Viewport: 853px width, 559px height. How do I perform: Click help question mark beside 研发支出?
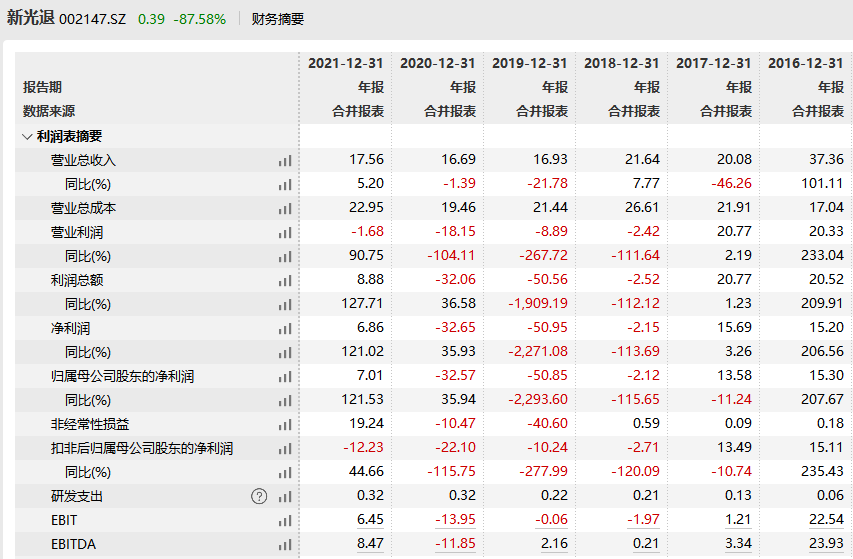[x=259, y=496]
